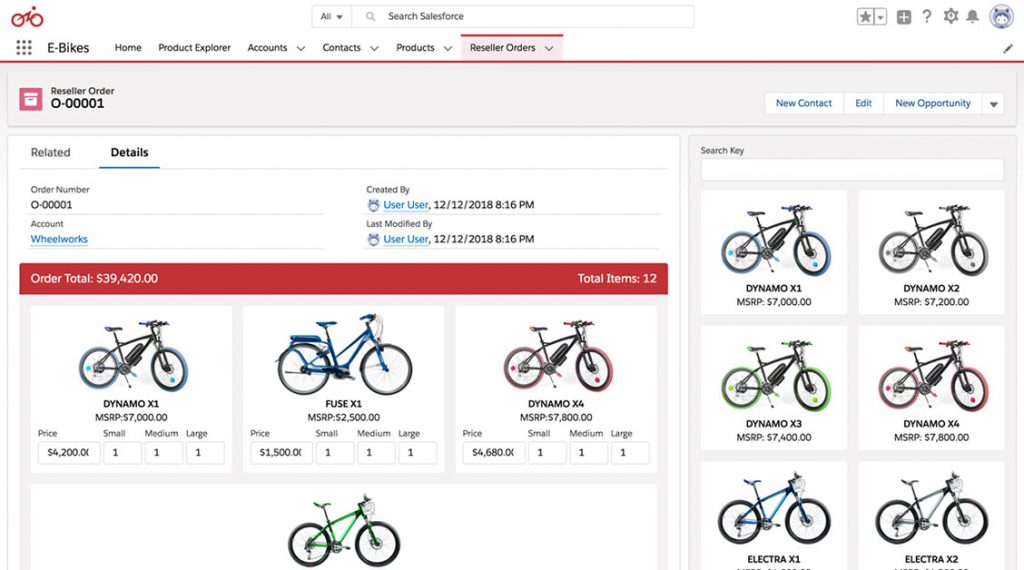Viewport: 1024px width, 570px height.
Task: Select the ELECTRA X1 product tile
Action: point(774,516)
